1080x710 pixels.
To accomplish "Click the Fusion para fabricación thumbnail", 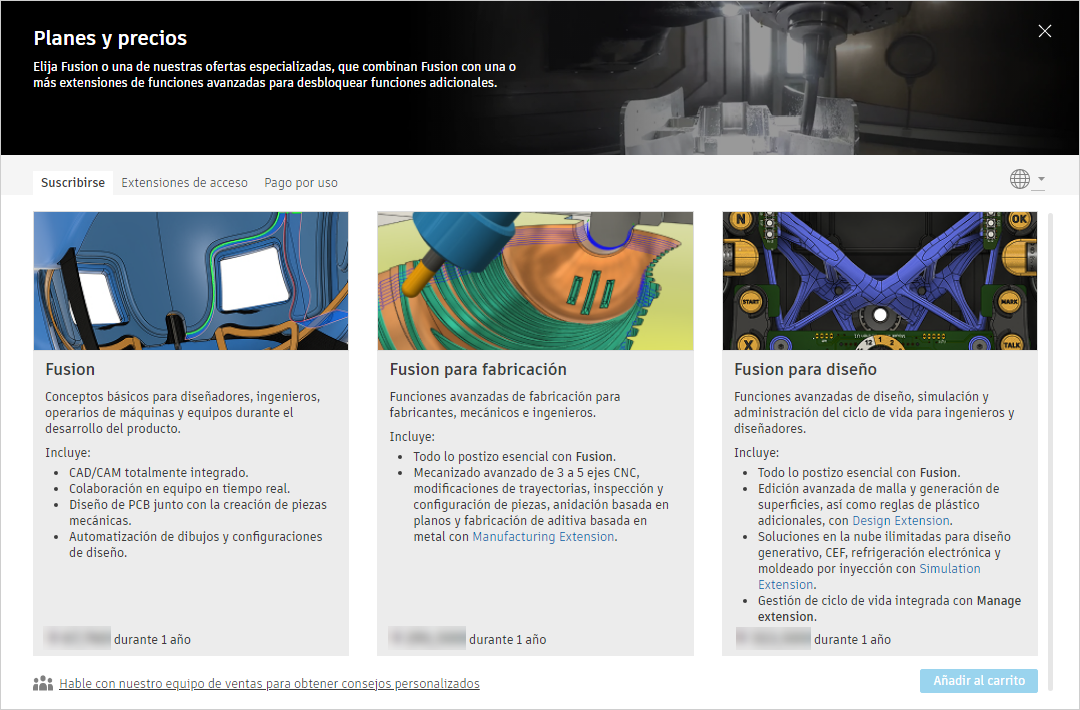I will tap(535, 281).
